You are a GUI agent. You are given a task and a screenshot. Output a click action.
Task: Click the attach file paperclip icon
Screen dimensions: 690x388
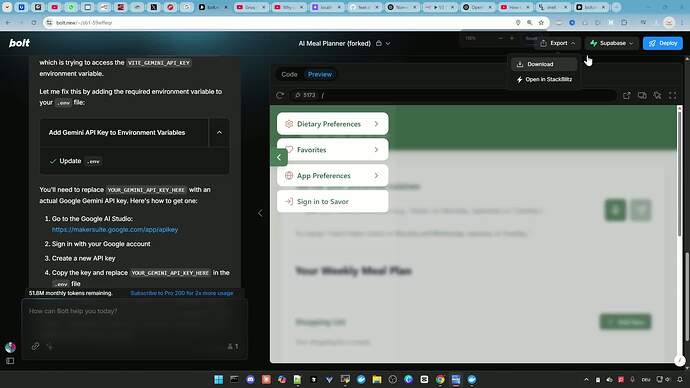coord(36,346)
